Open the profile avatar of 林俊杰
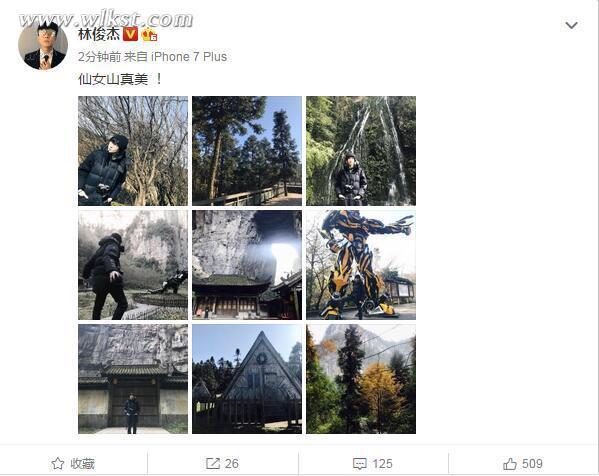The height and width of the screenshot is (476, 599). (43, 46)
